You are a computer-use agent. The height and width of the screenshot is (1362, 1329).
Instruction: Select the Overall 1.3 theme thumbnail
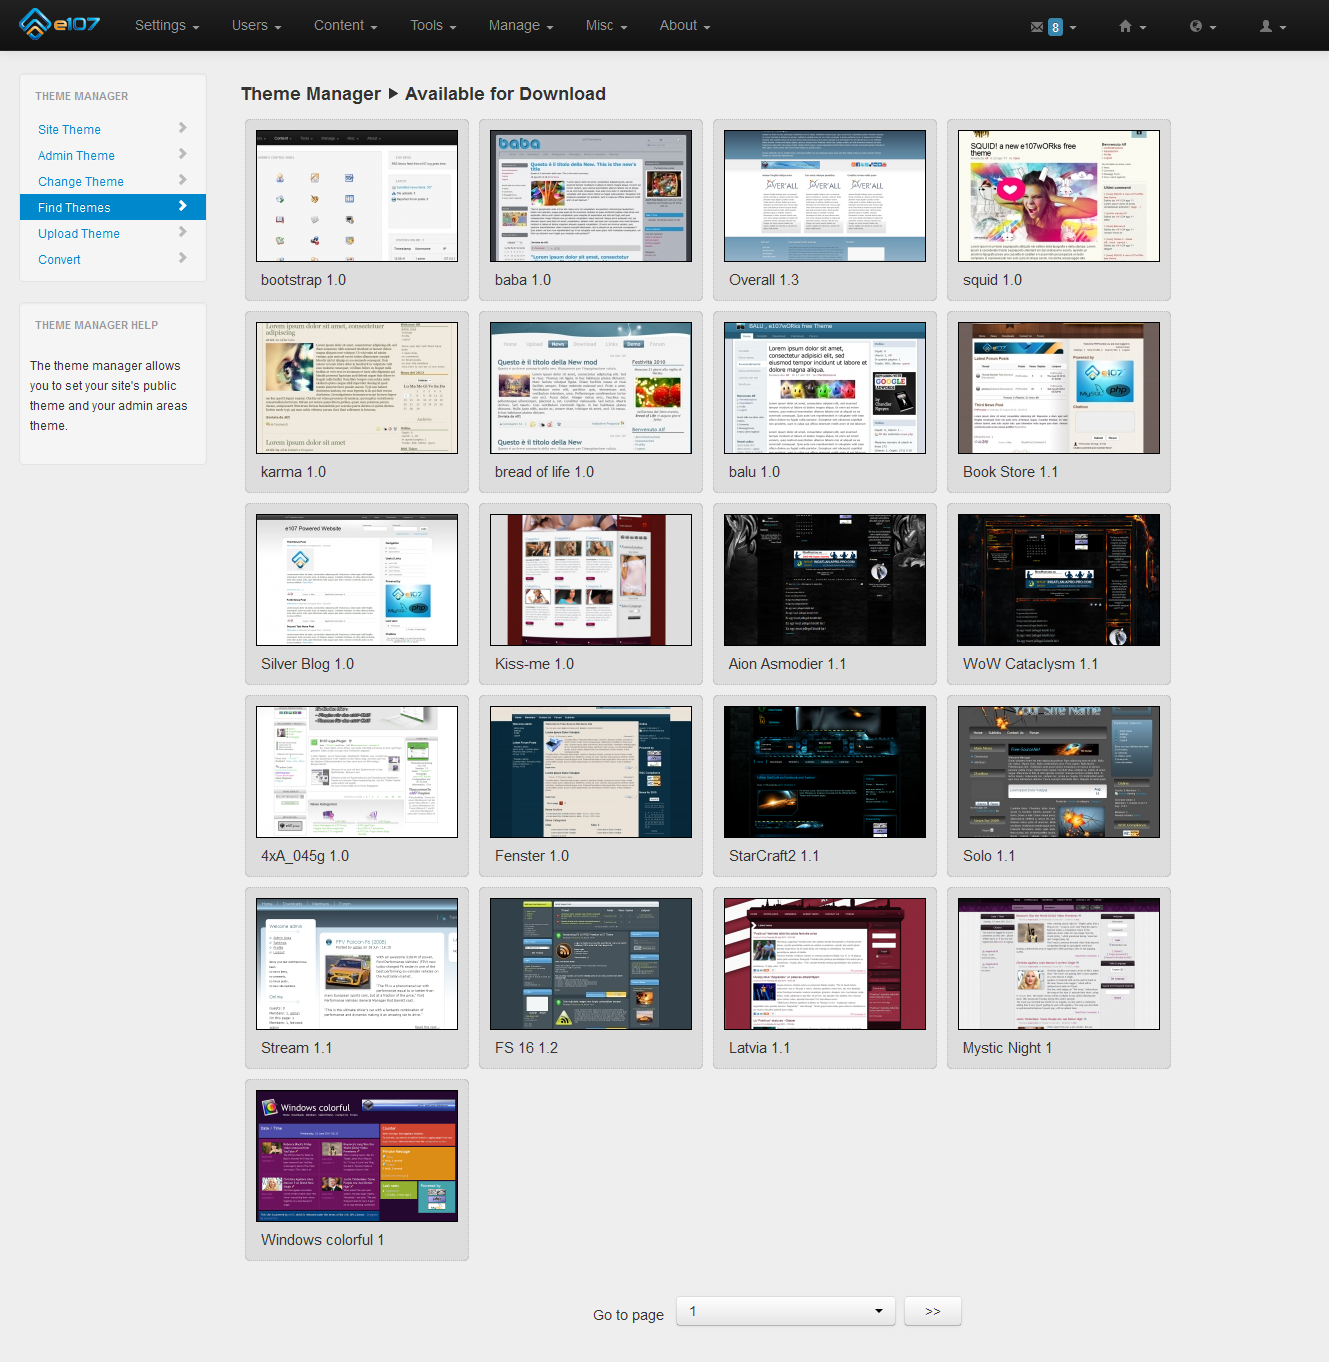click(825, 196)
